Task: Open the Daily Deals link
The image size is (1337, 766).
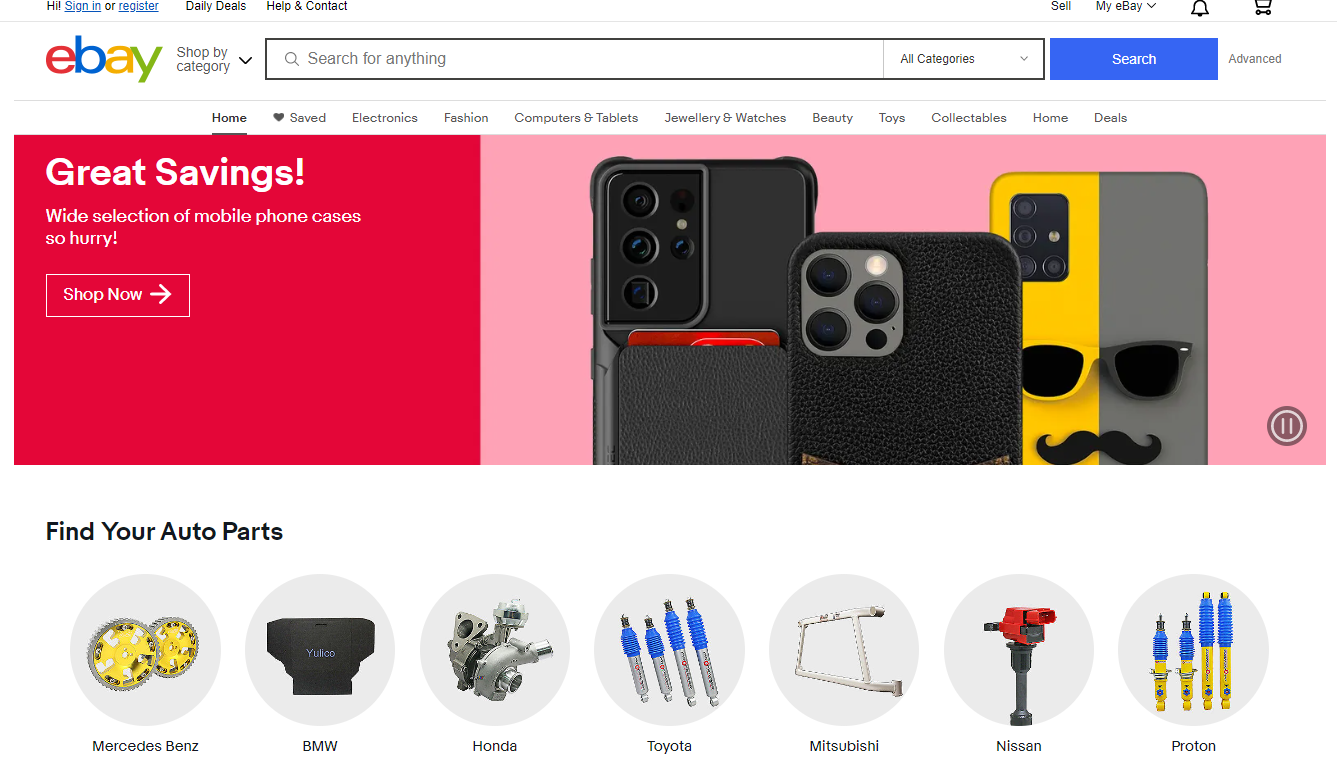Action: [216, 6]
